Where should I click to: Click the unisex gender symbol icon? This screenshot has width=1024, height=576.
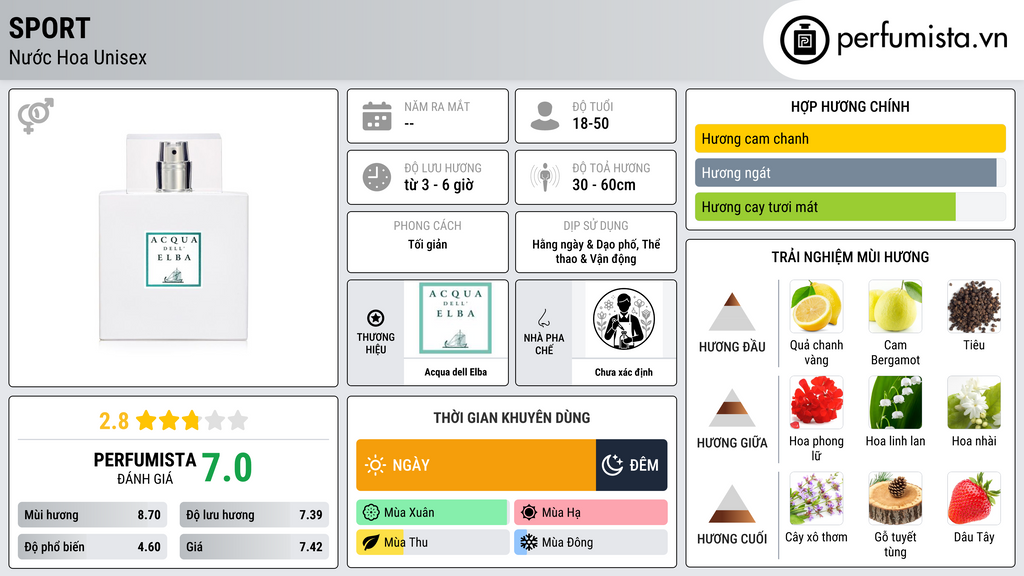36,116
